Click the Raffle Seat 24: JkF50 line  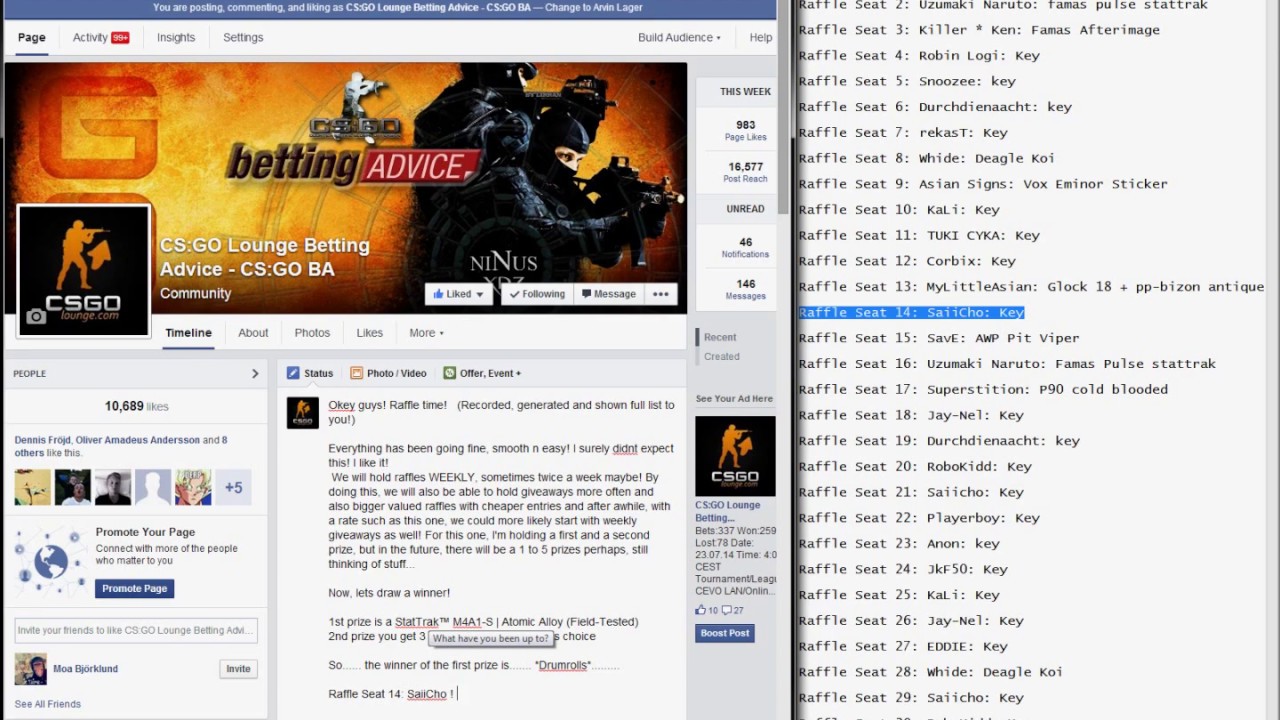tap(903, 569)
